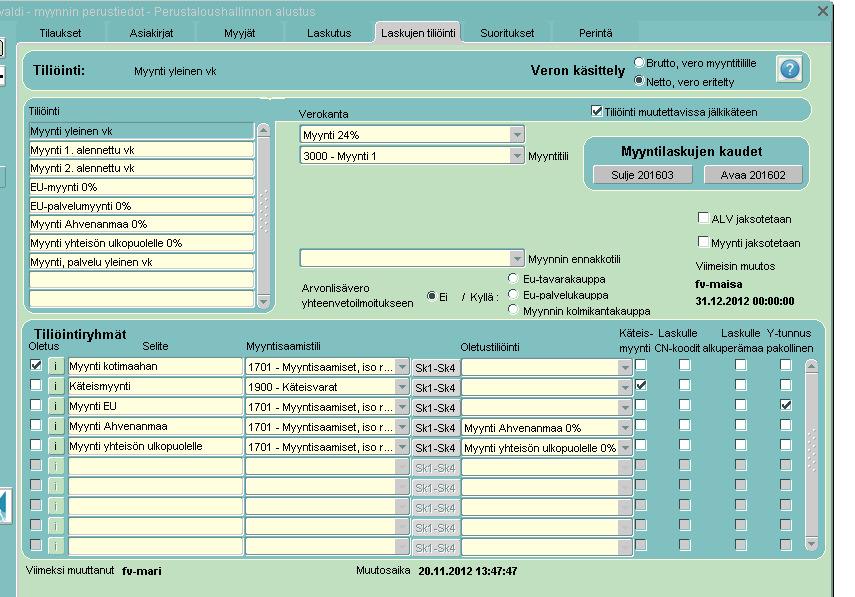
Task: Click Selite field Myynti EU
Action: click(x=155, y=407)
